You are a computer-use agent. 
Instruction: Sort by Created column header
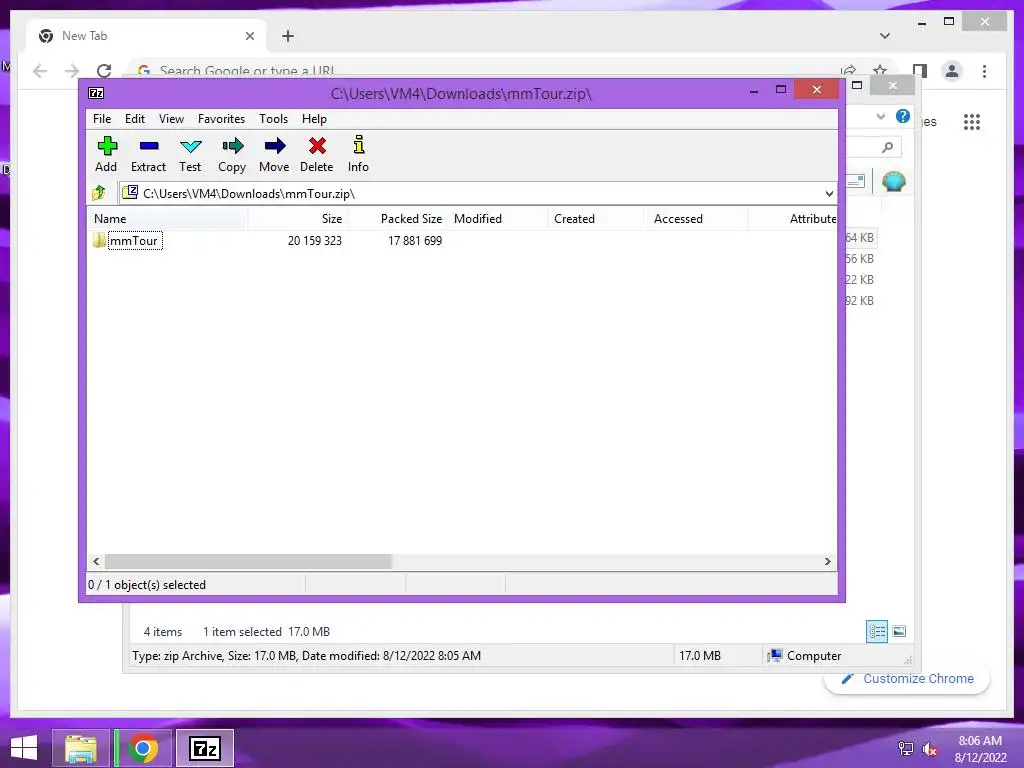[598, 219]
